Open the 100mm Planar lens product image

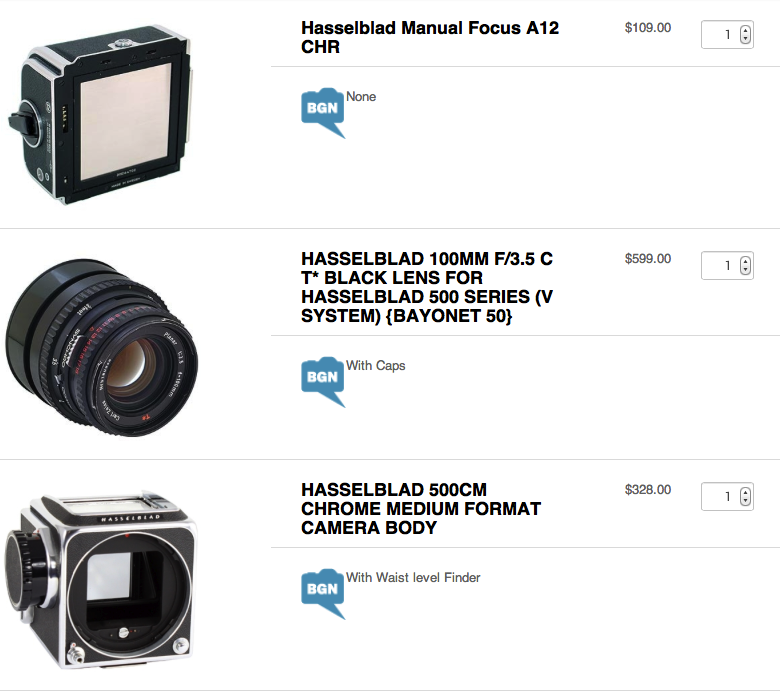tap(101, 347)
